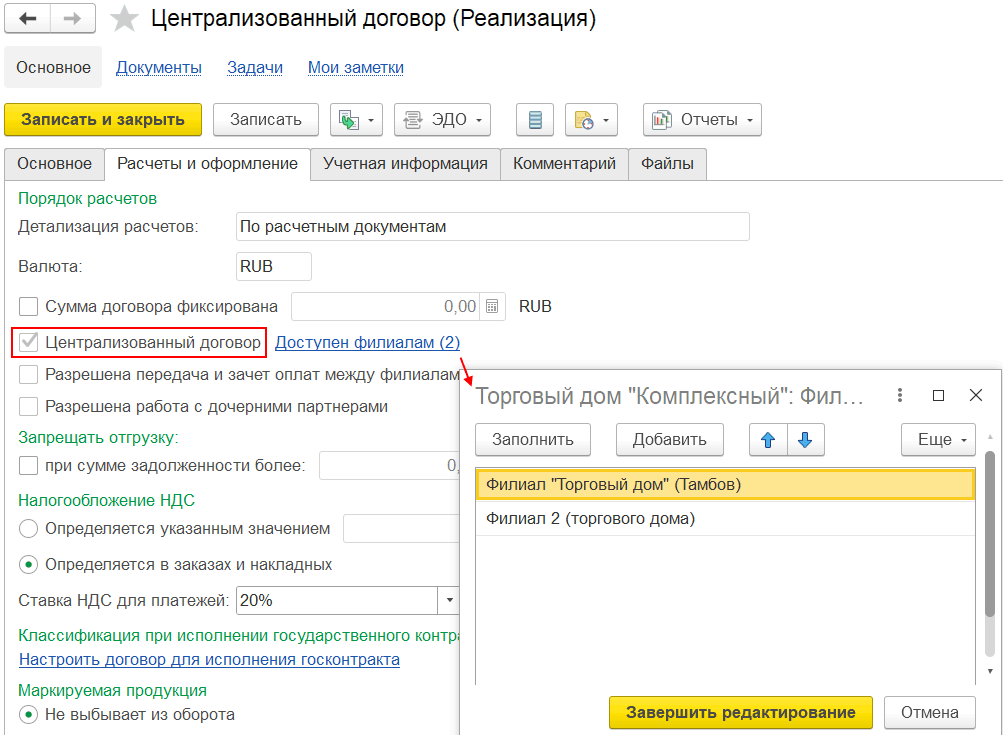The image size is (1003, 735).
Task: Open the document structure list icon
Action: pos(535,120)
